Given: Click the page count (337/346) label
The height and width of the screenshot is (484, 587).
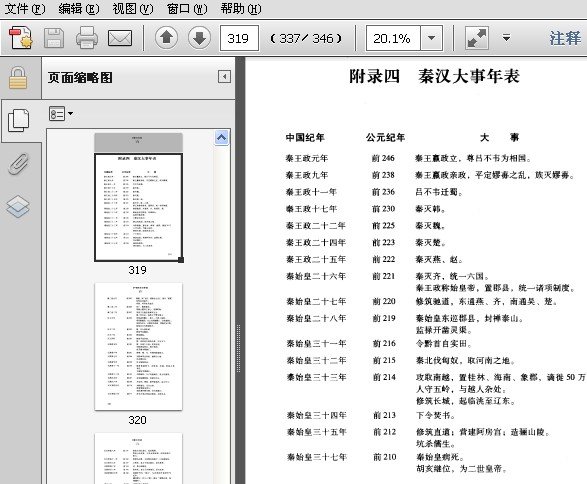Looking at the screenshot, I should click(x=306, y=38).
